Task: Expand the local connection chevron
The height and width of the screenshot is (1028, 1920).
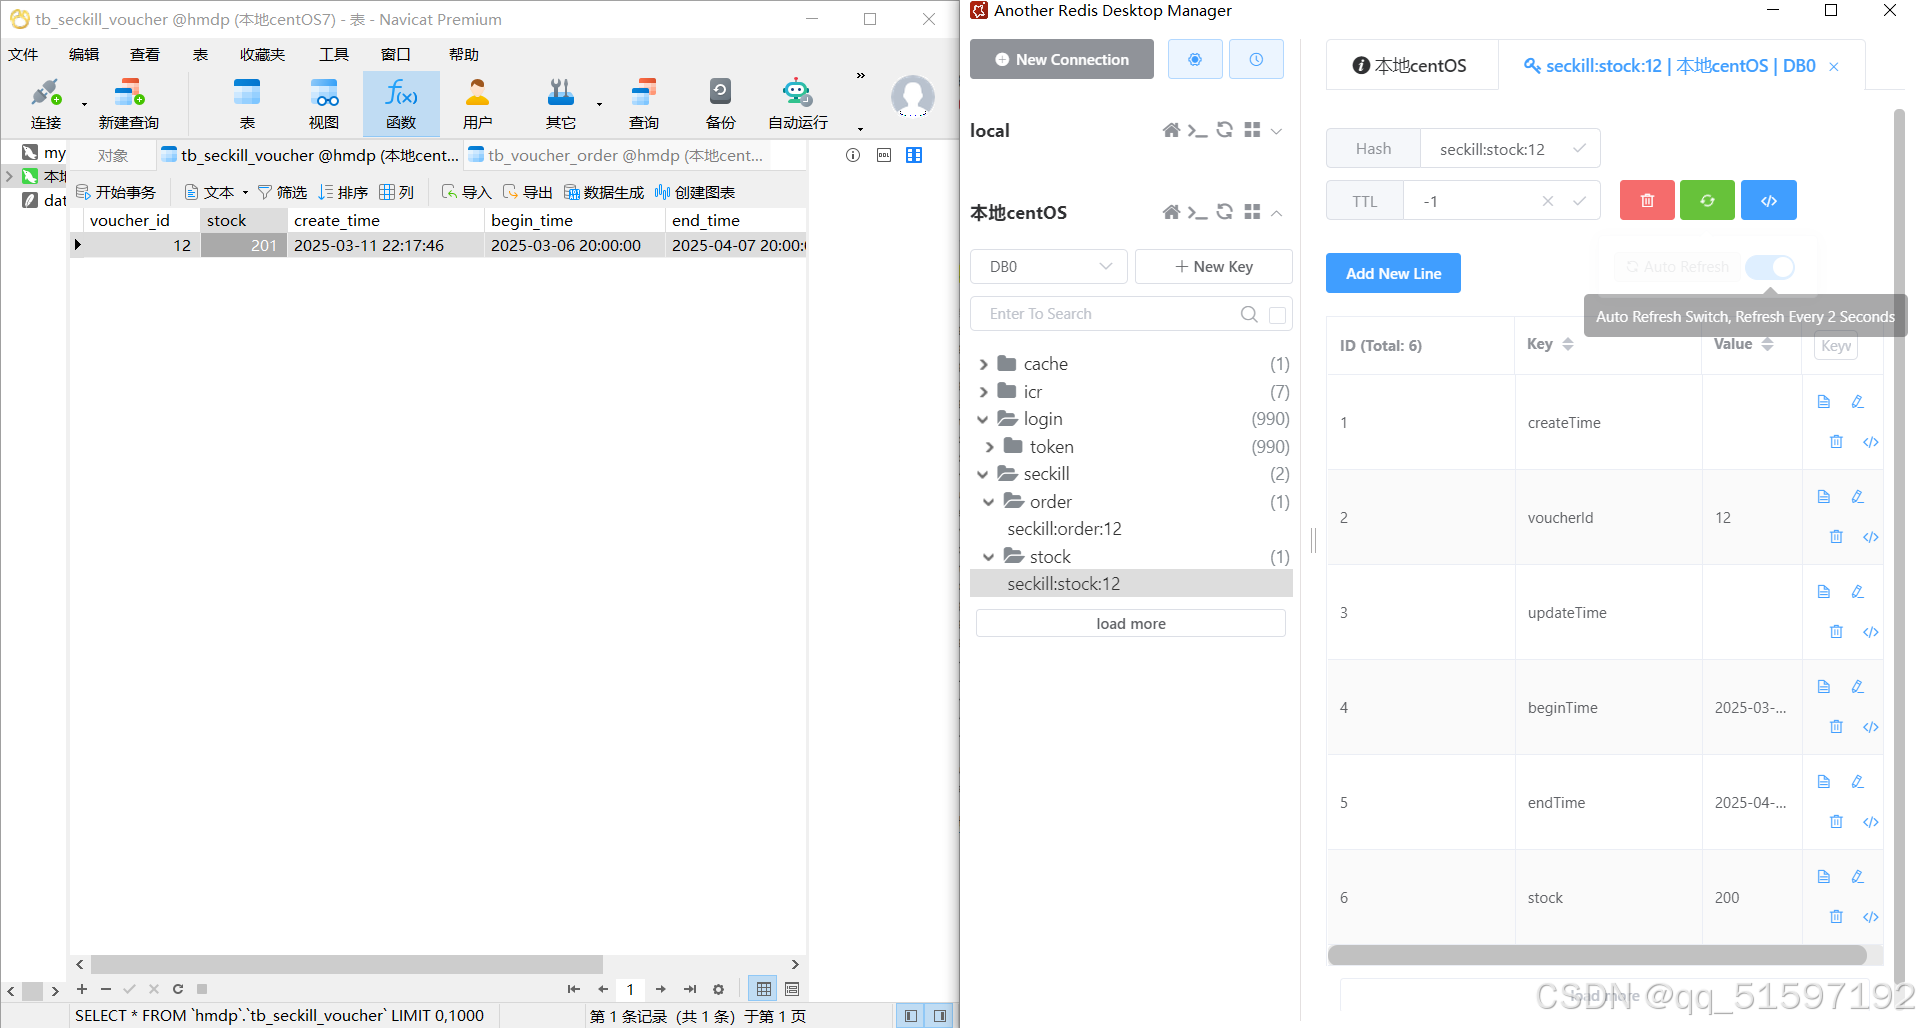Action: coord(1276,131)
